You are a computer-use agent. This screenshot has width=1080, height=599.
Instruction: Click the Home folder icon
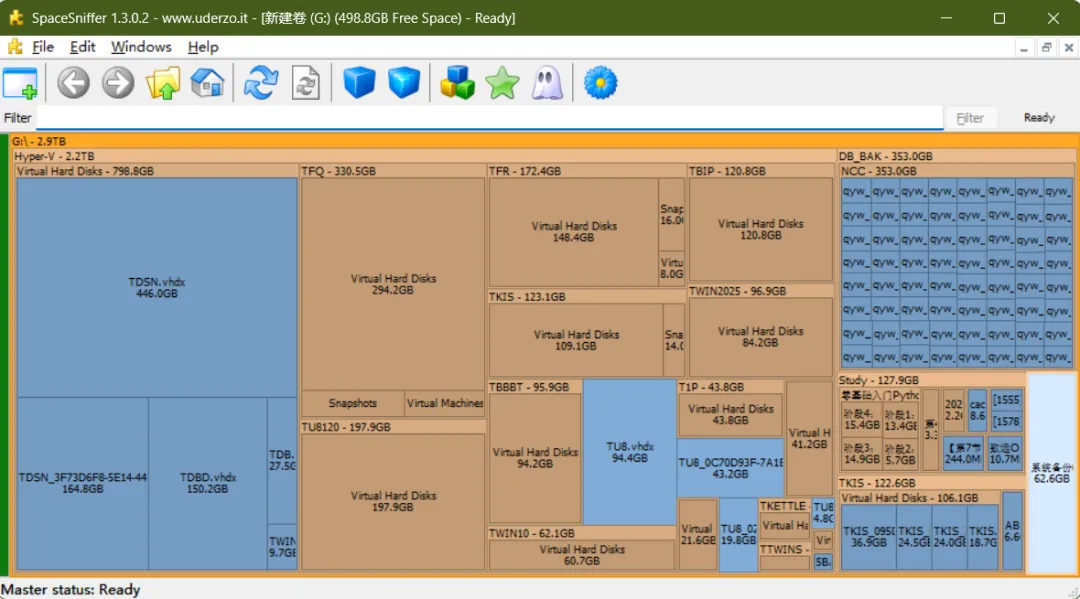pyautogui.click(x=207, y=83)
